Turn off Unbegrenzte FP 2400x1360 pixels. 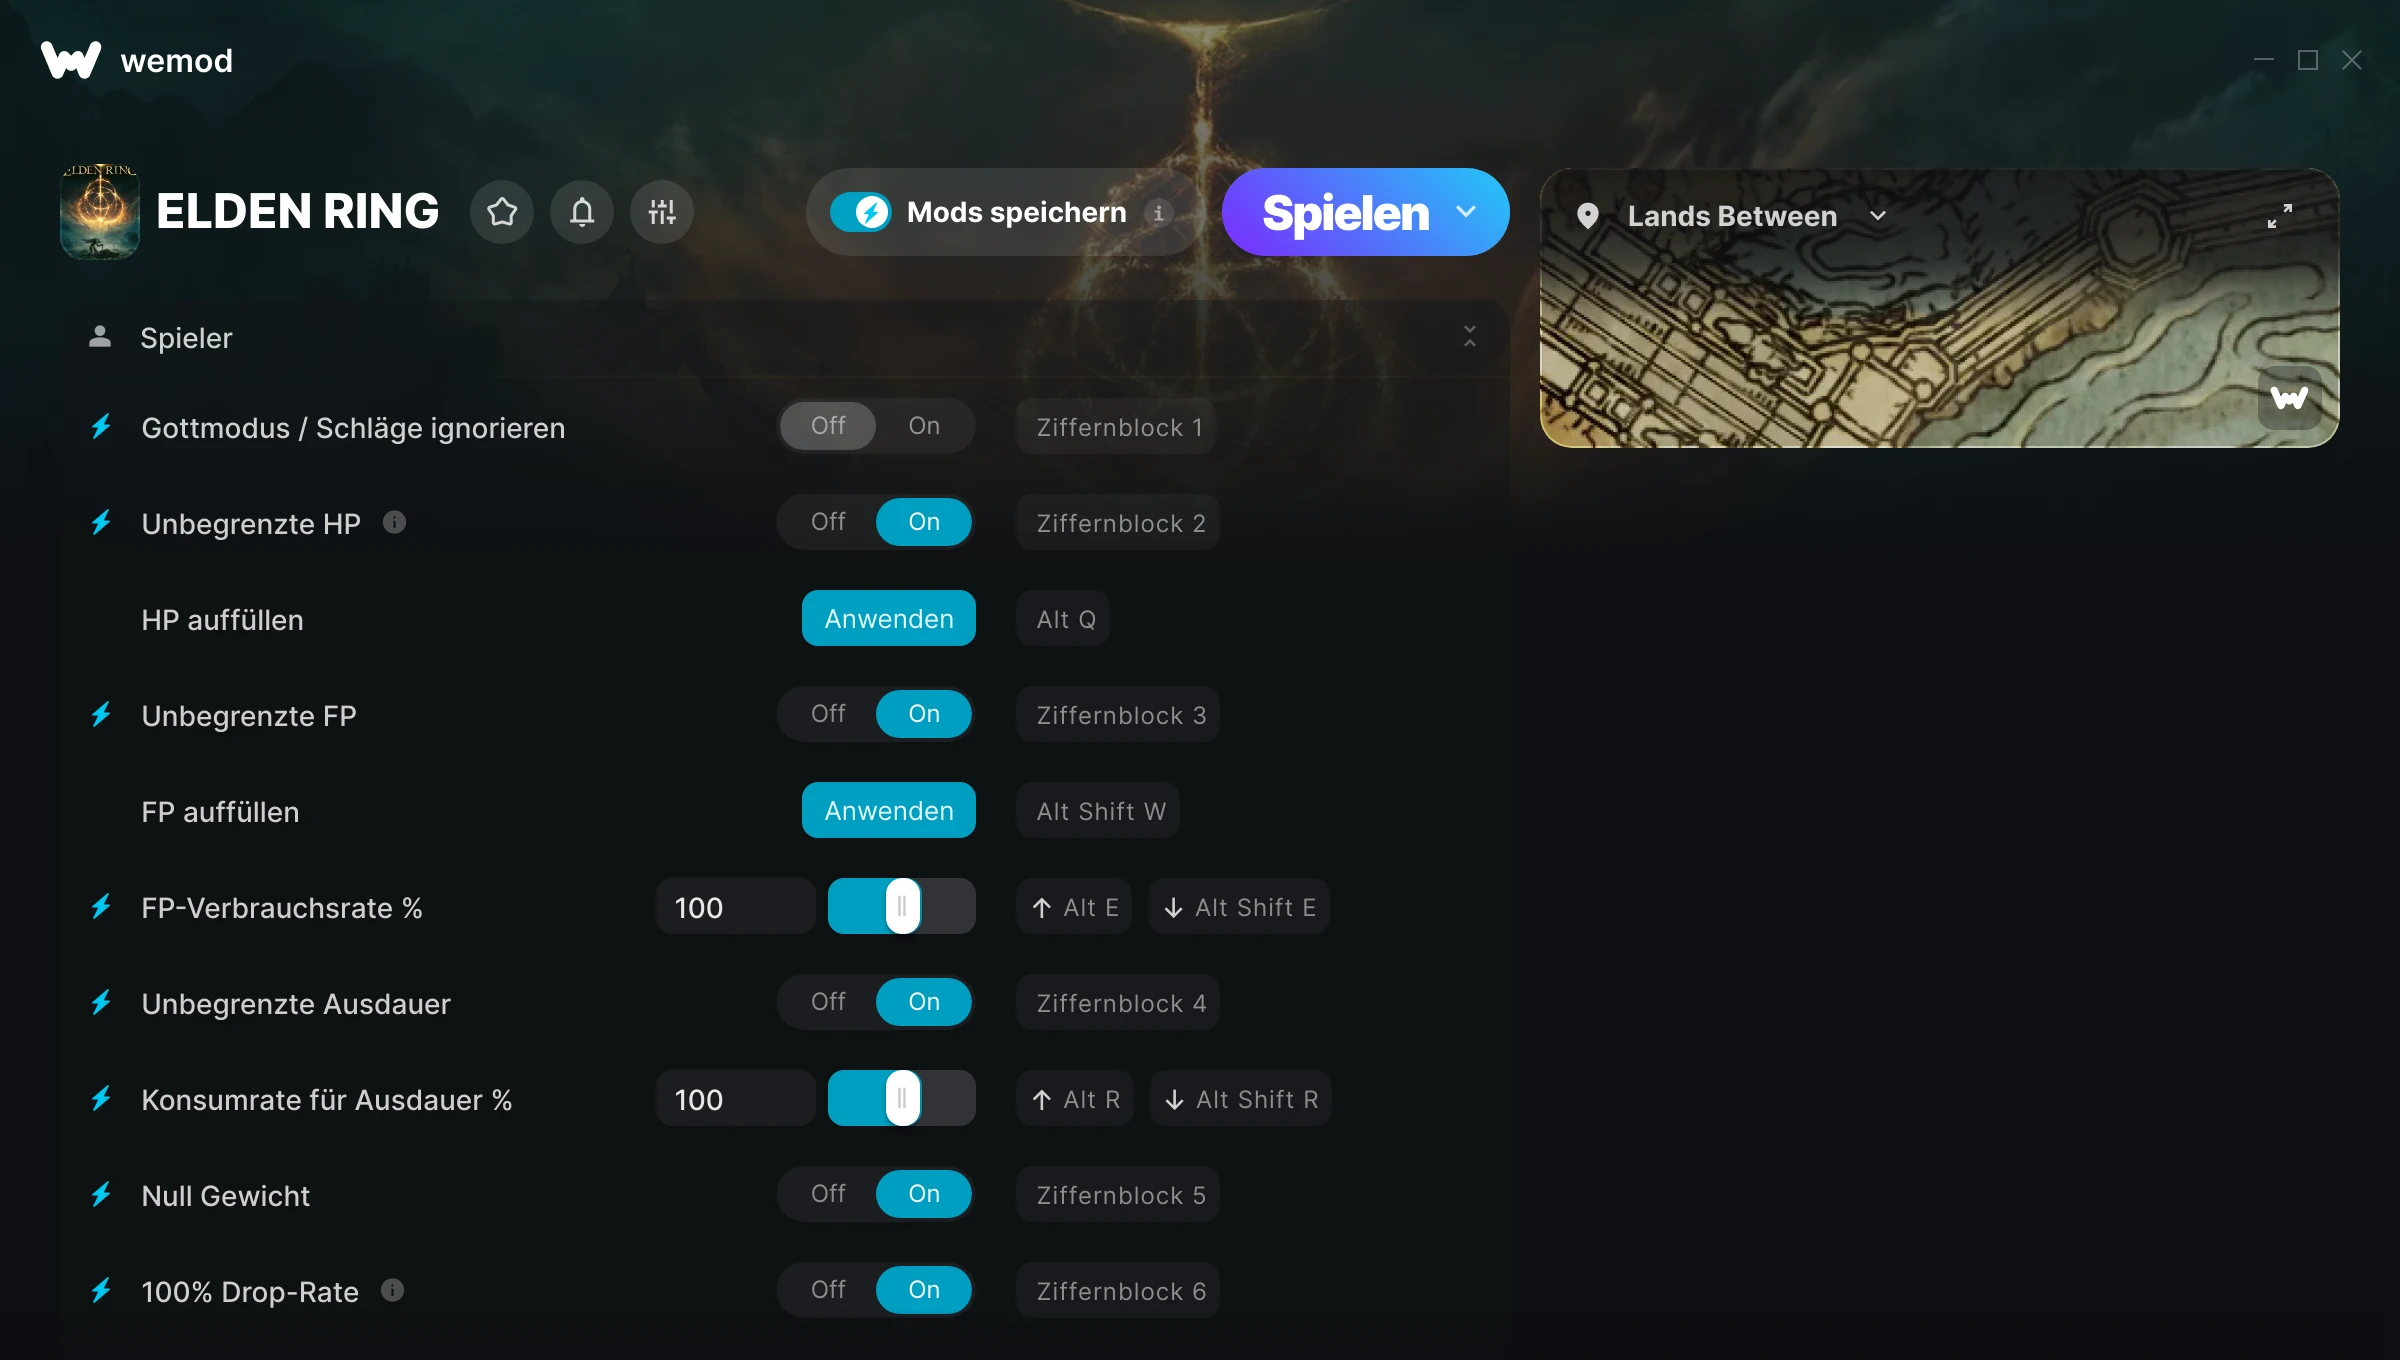[x=828, y=714]
